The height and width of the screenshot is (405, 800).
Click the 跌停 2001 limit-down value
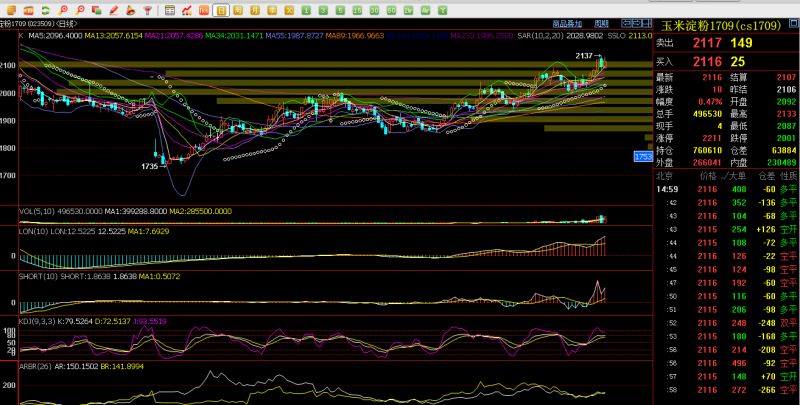click(x=786, y=138)
